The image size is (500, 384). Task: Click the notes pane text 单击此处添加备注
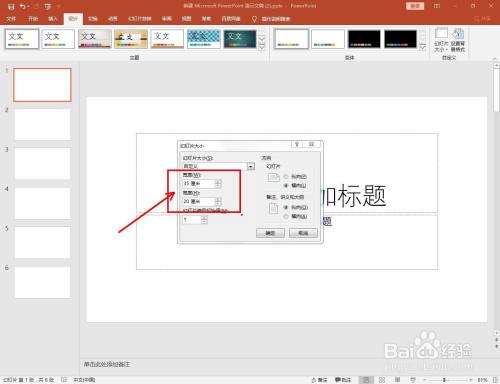(x=107, y=364)
